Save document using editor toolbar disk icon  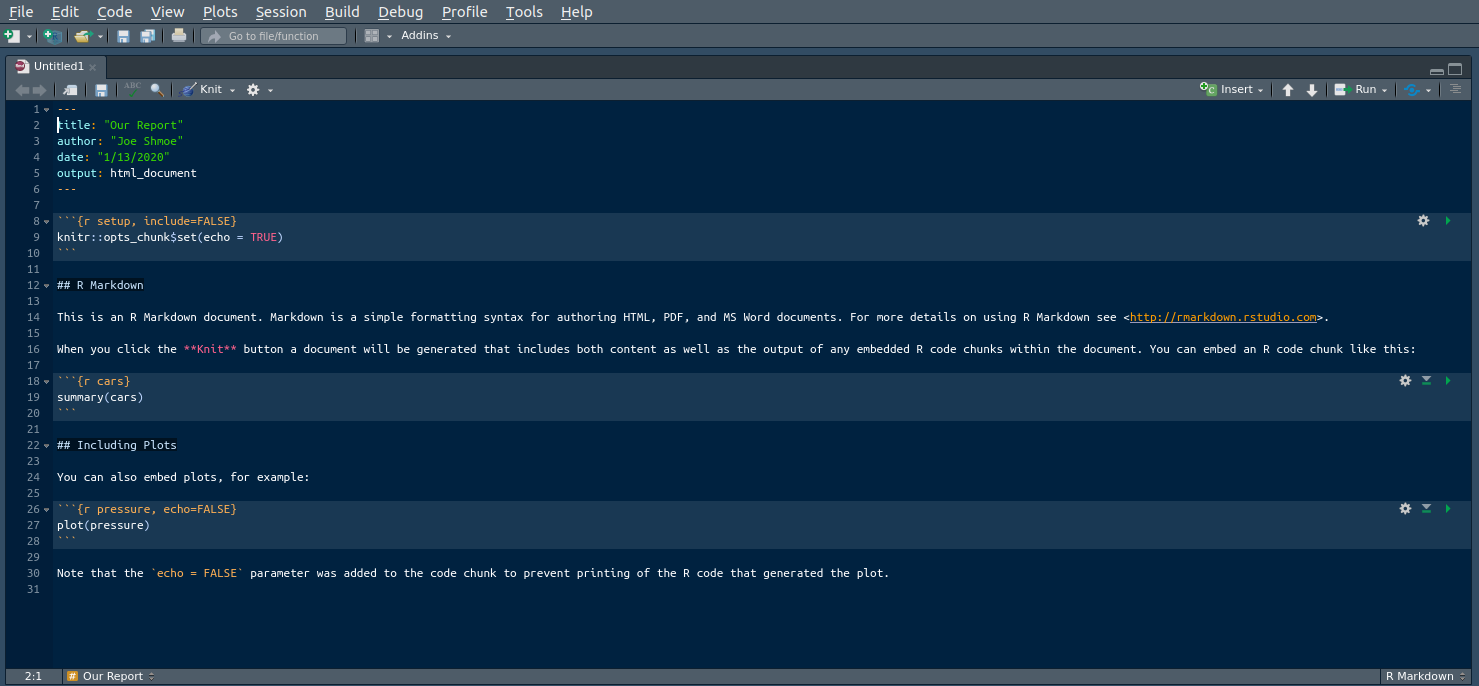101,90
